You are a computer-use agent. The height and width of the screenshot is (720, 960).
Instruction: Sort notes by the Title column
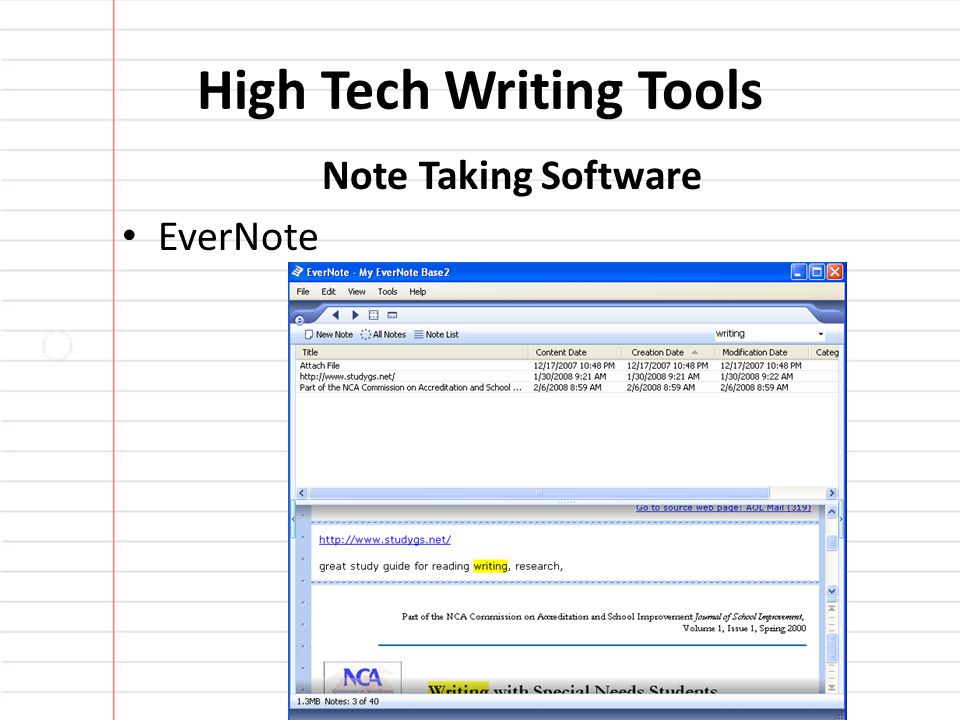(412, 352)
